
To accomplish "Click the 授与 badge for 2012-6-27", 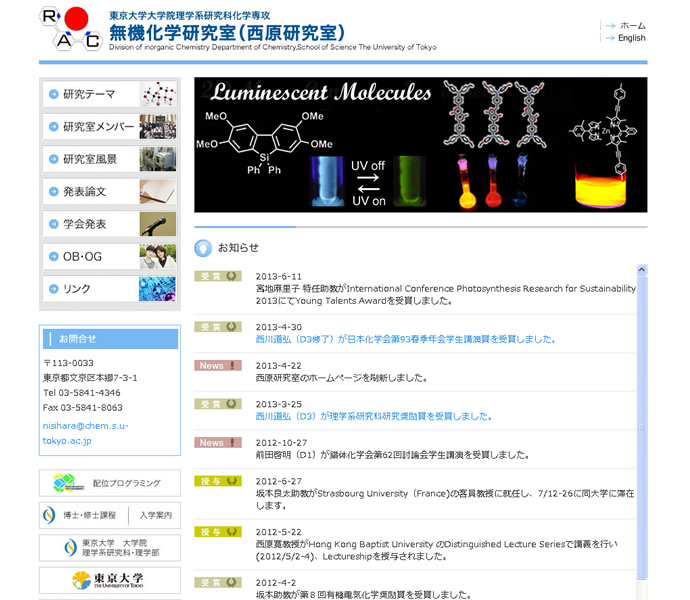I will click(x=218, y=481).
